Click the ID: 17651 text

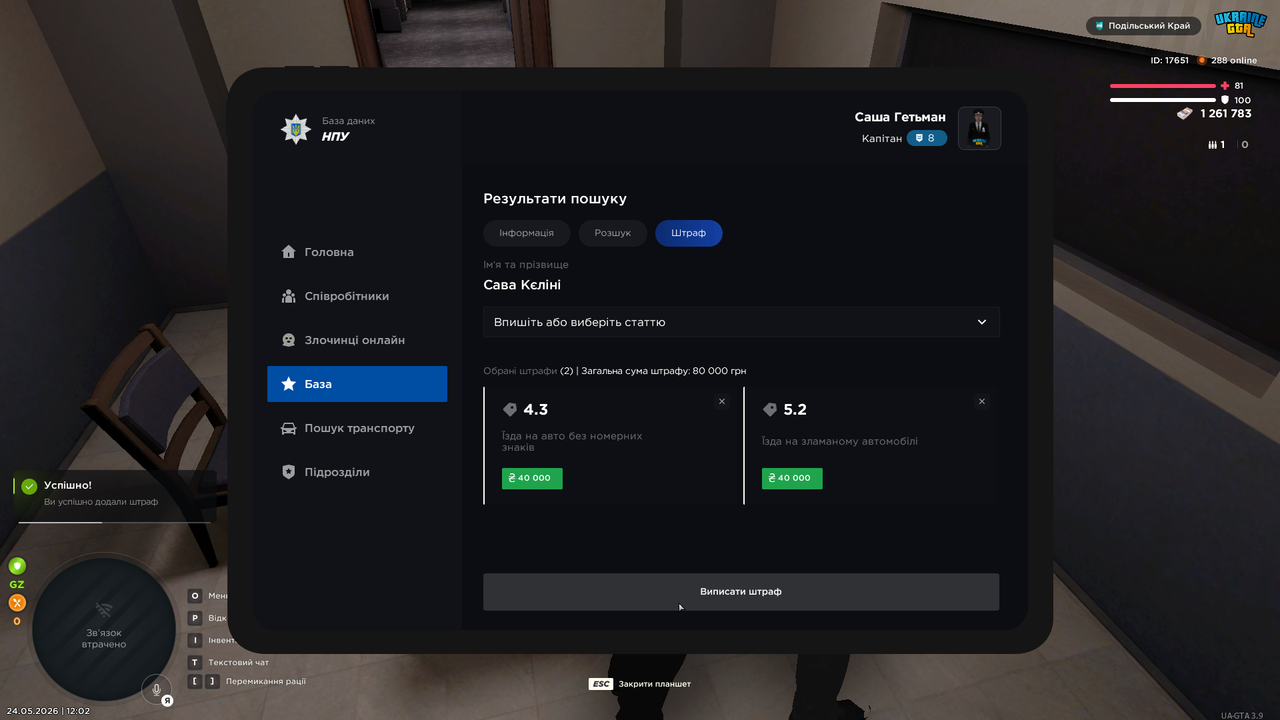click(x=1170, y=61)
